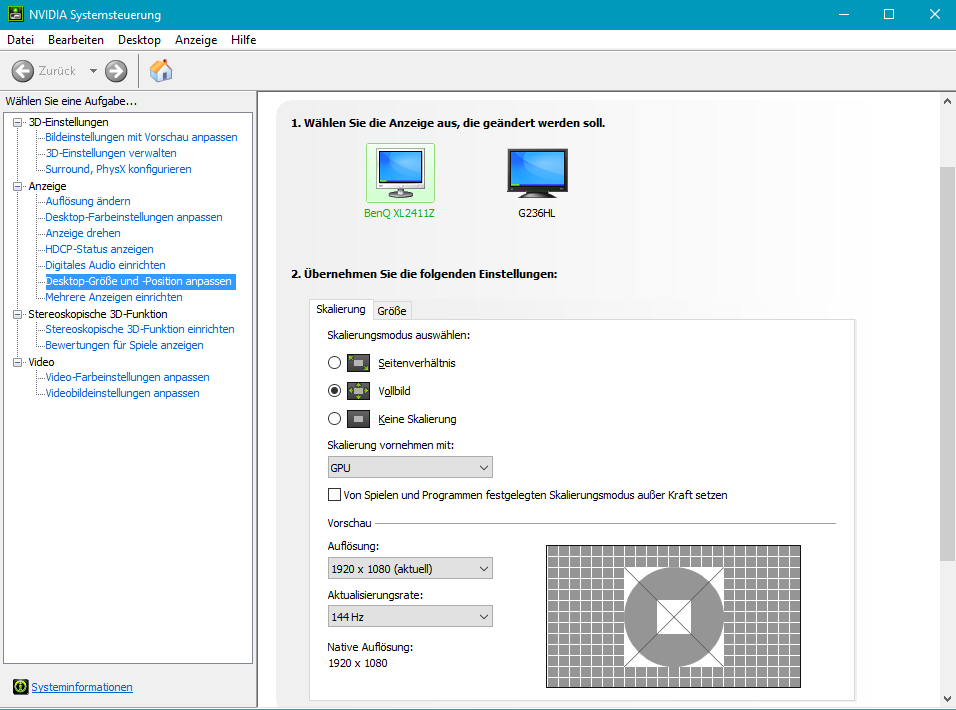Click the Vollbild scaling mode icon
Viewport: 956px width, 710px height.
358,391
